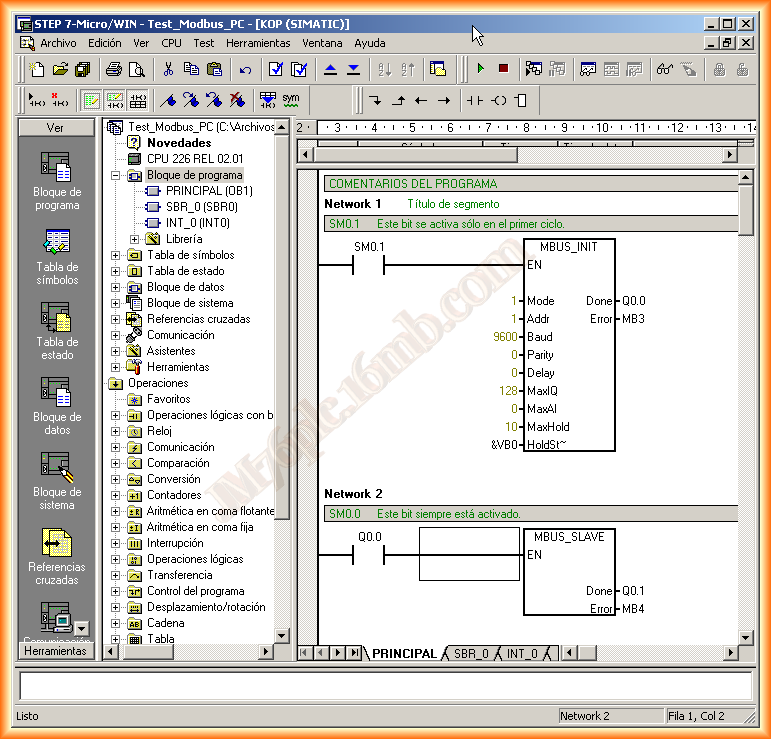Click the Herramientas bar button
Image resolution: width=771 pixels, height=739 pixels.
[x=56, y=650]
